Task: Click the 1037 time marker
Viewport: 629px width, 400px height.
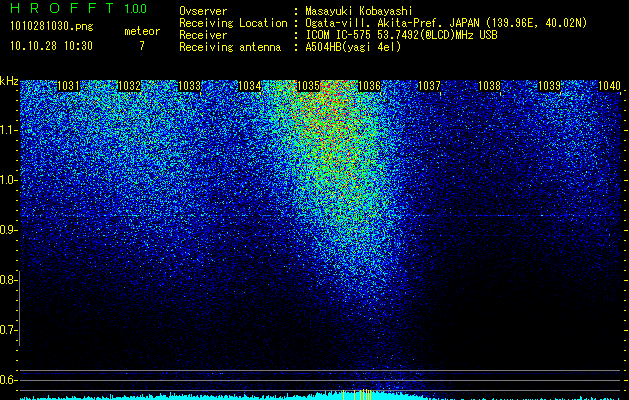Action: 429,86
